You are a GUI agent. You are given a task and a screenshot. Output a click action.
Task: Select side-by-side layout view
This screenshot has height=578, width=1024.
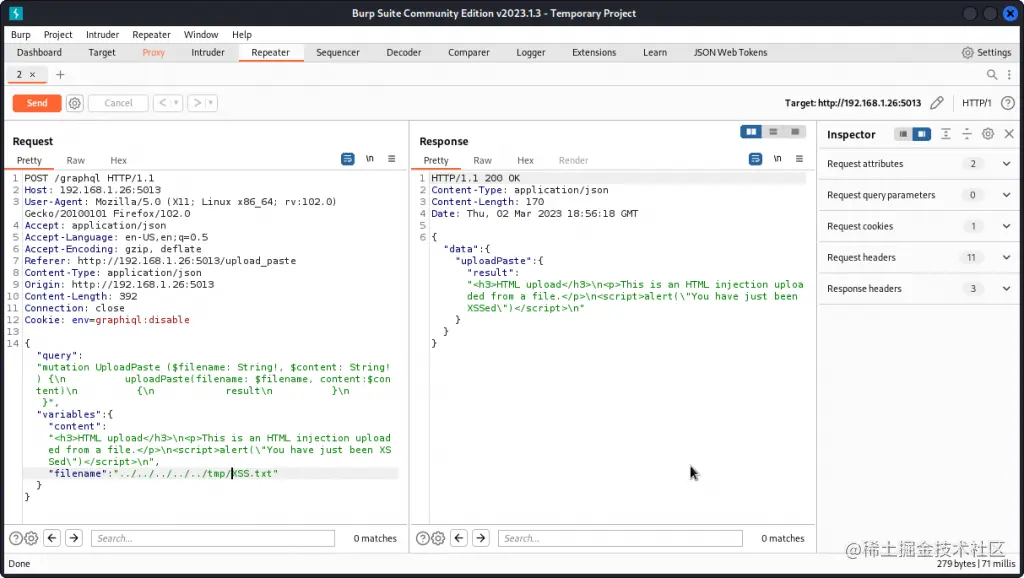(x=751, y=132)
